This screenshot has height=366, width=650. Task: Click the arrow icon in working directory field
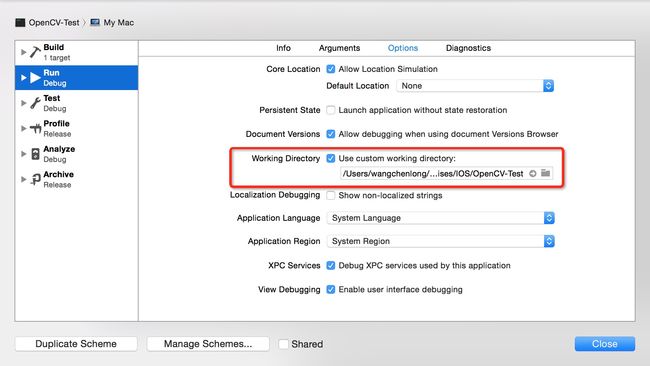click(x=533, y=173)
